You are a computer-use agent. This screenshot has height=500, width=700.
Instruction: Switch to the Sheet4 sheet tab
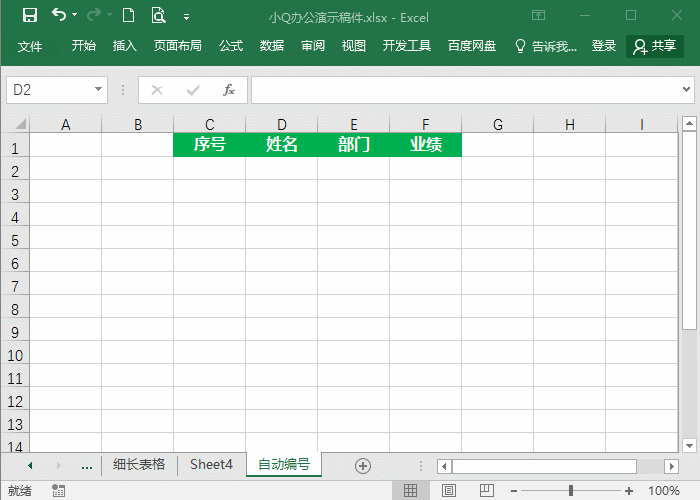click(x=211, y=465)
